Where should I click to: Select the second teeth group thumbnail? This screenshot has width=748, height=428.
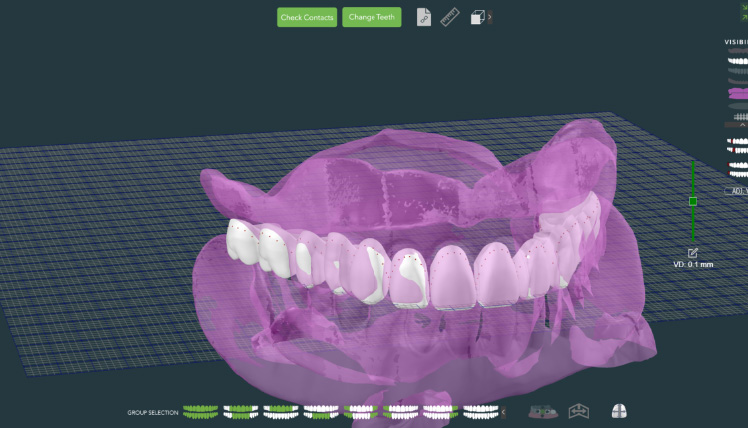241,411
